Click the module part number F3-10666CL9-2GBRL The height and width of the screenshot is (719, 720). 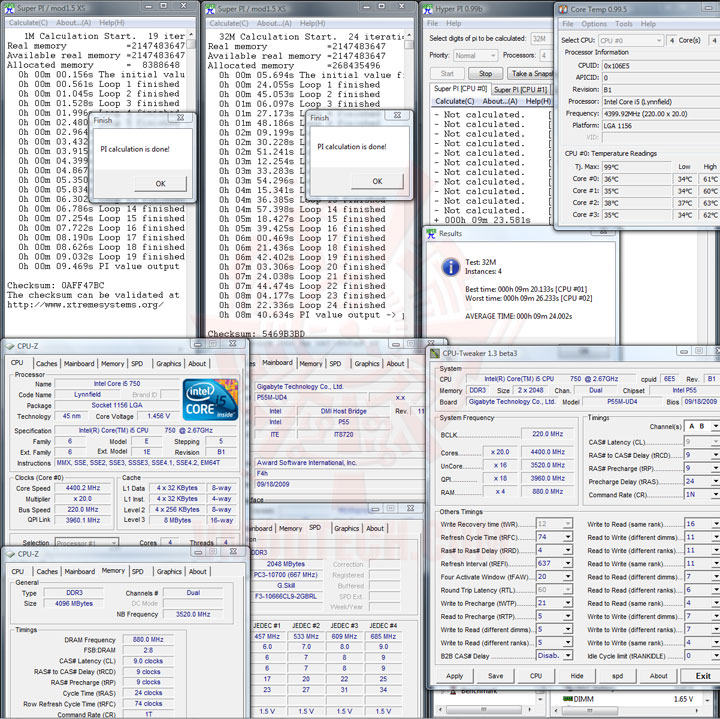click(286, 596)
